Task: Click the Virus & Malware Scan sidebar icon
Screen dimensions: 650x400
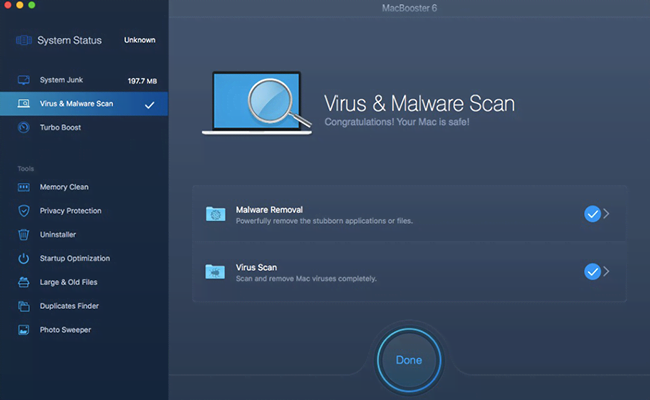Action: tap(24, 104)
